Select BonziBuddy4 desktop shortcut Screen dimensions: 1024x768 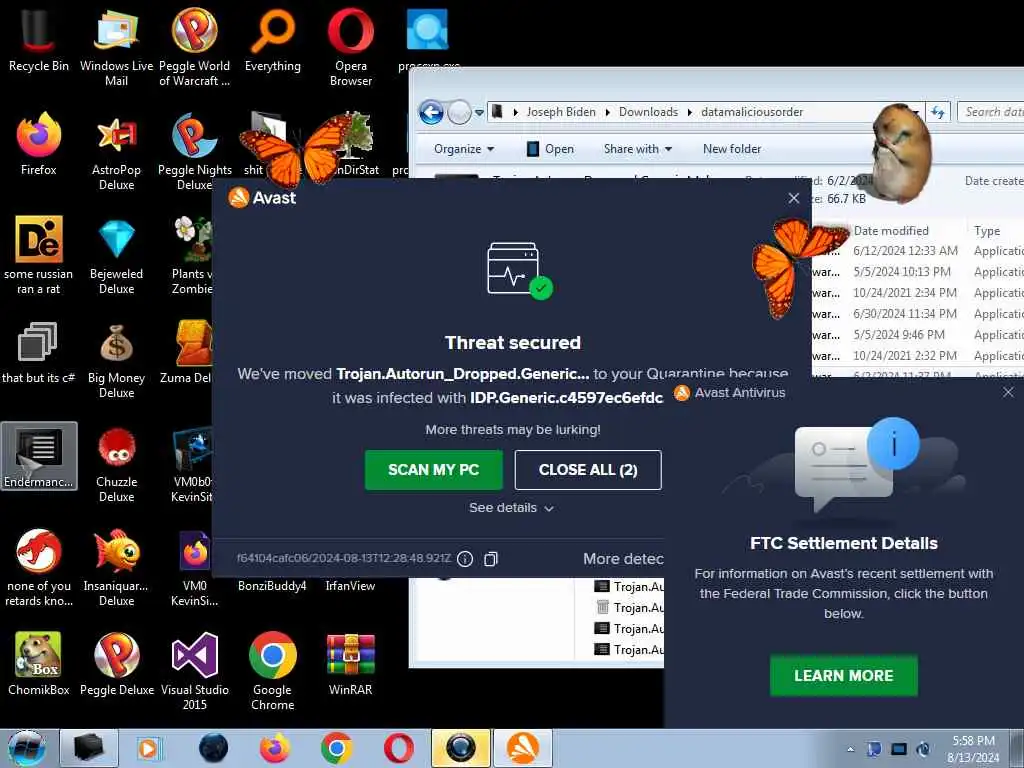coord(272,586)
